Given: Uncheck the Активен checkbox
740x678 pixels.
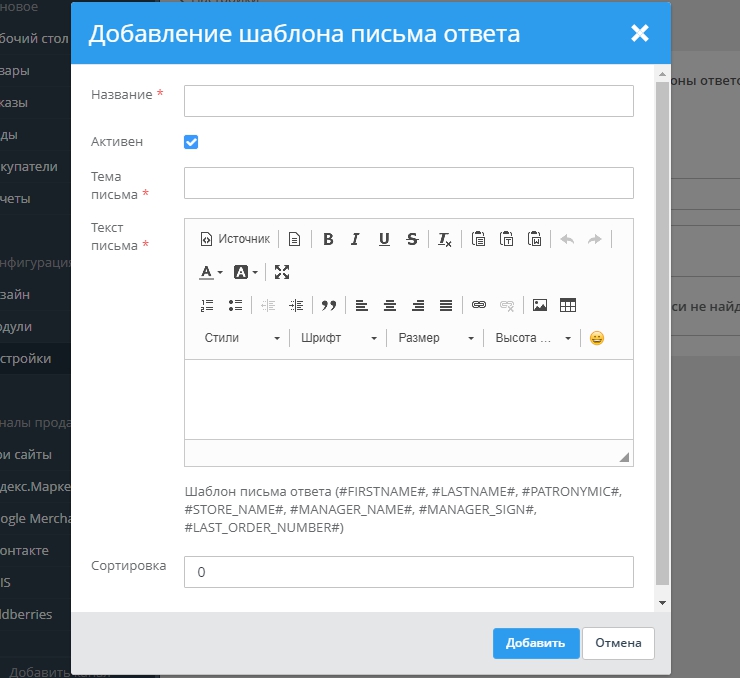Looking at the screenshot, I should 191,142.
